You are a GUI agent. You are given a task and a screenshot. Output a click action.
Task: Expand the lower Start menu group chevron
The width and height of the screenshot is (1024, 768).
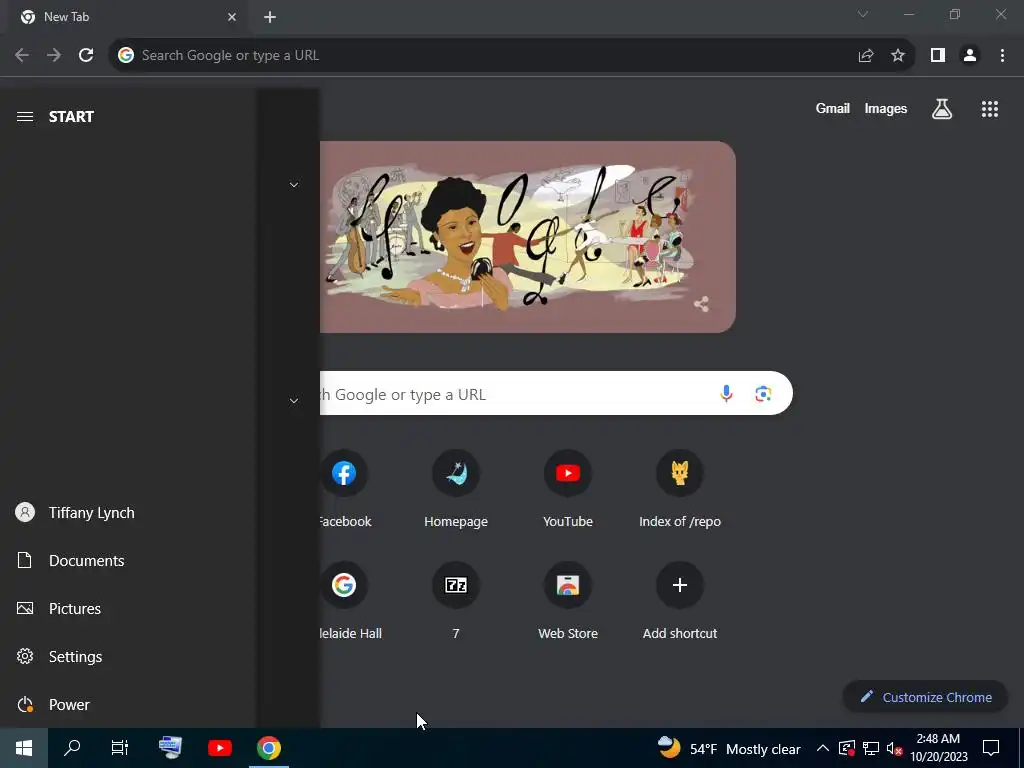(x=294, y=401)
